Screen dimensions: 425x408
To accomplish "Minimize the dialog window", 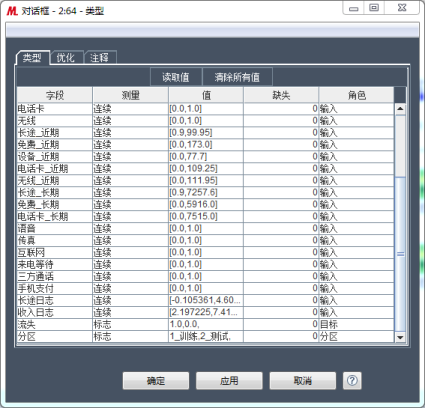I will (354, 8).
